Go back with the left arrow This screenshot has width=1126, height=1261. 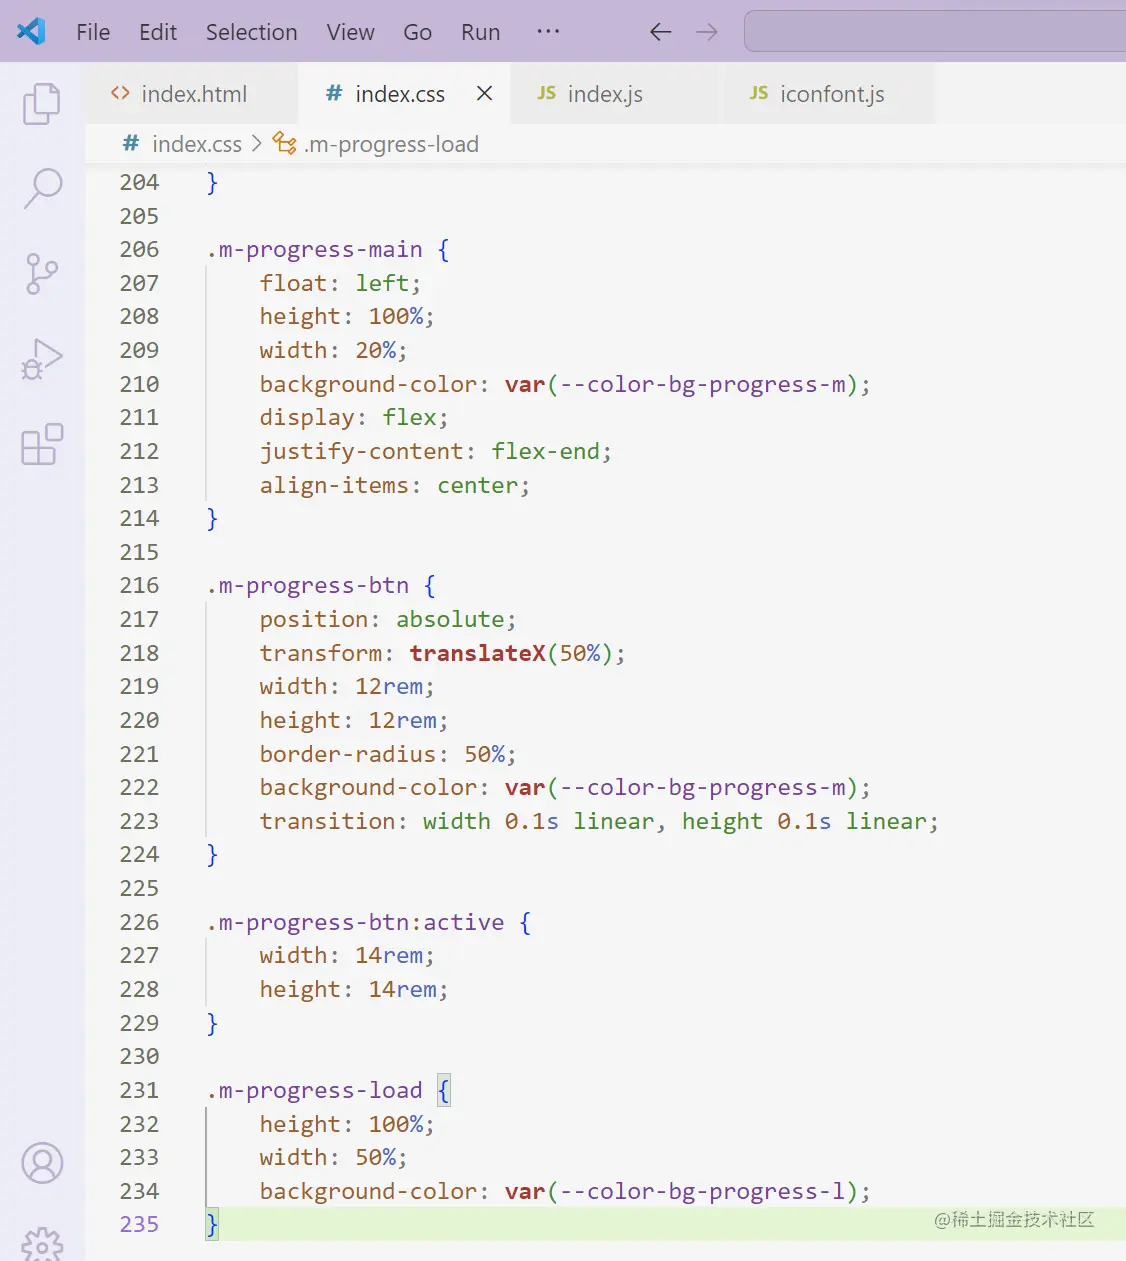[x=660, y=32]
